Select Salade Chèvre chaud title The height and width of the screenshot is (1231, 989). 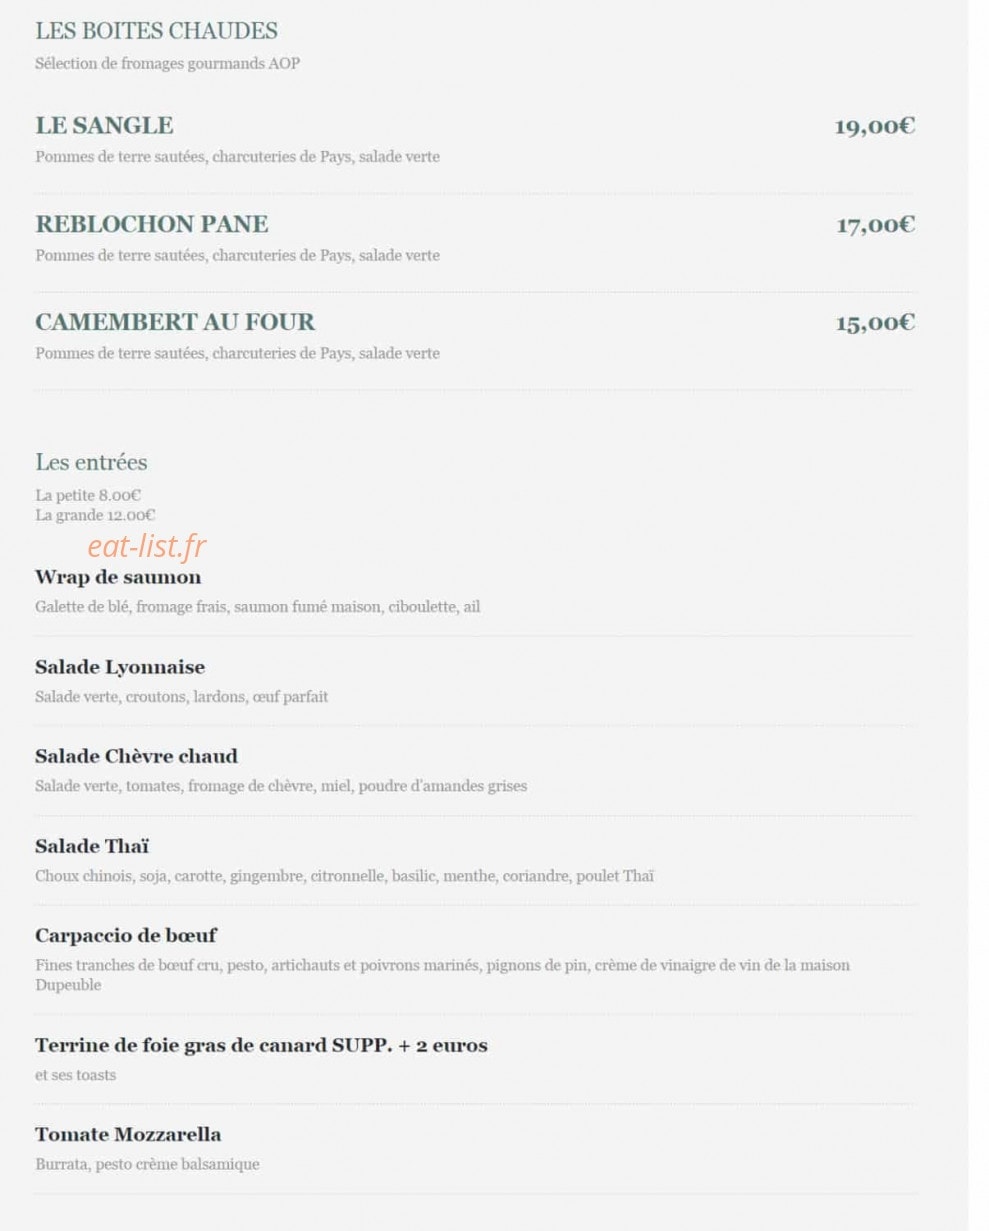coord(136,756)
